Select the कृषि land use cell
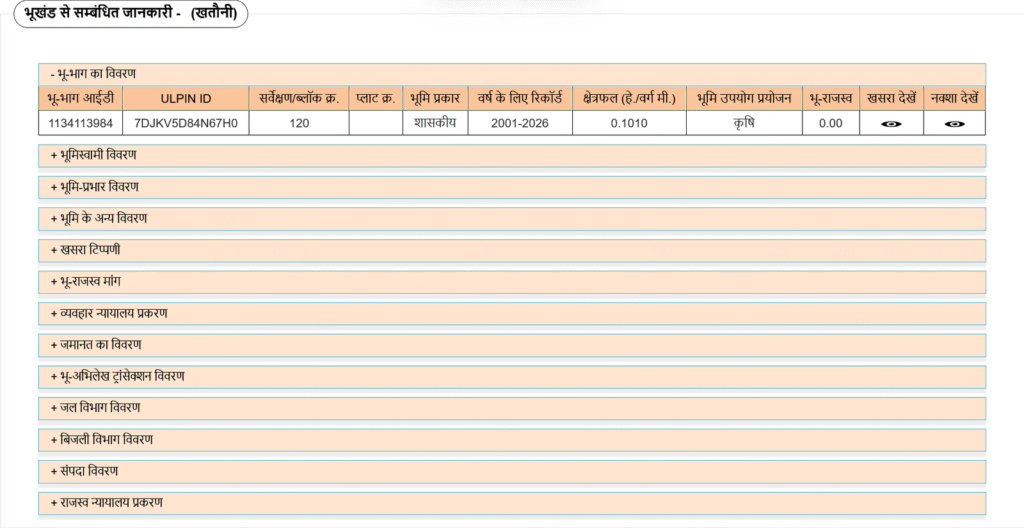The height and width of the screenshot is (528, 1024). pos(744,123)
